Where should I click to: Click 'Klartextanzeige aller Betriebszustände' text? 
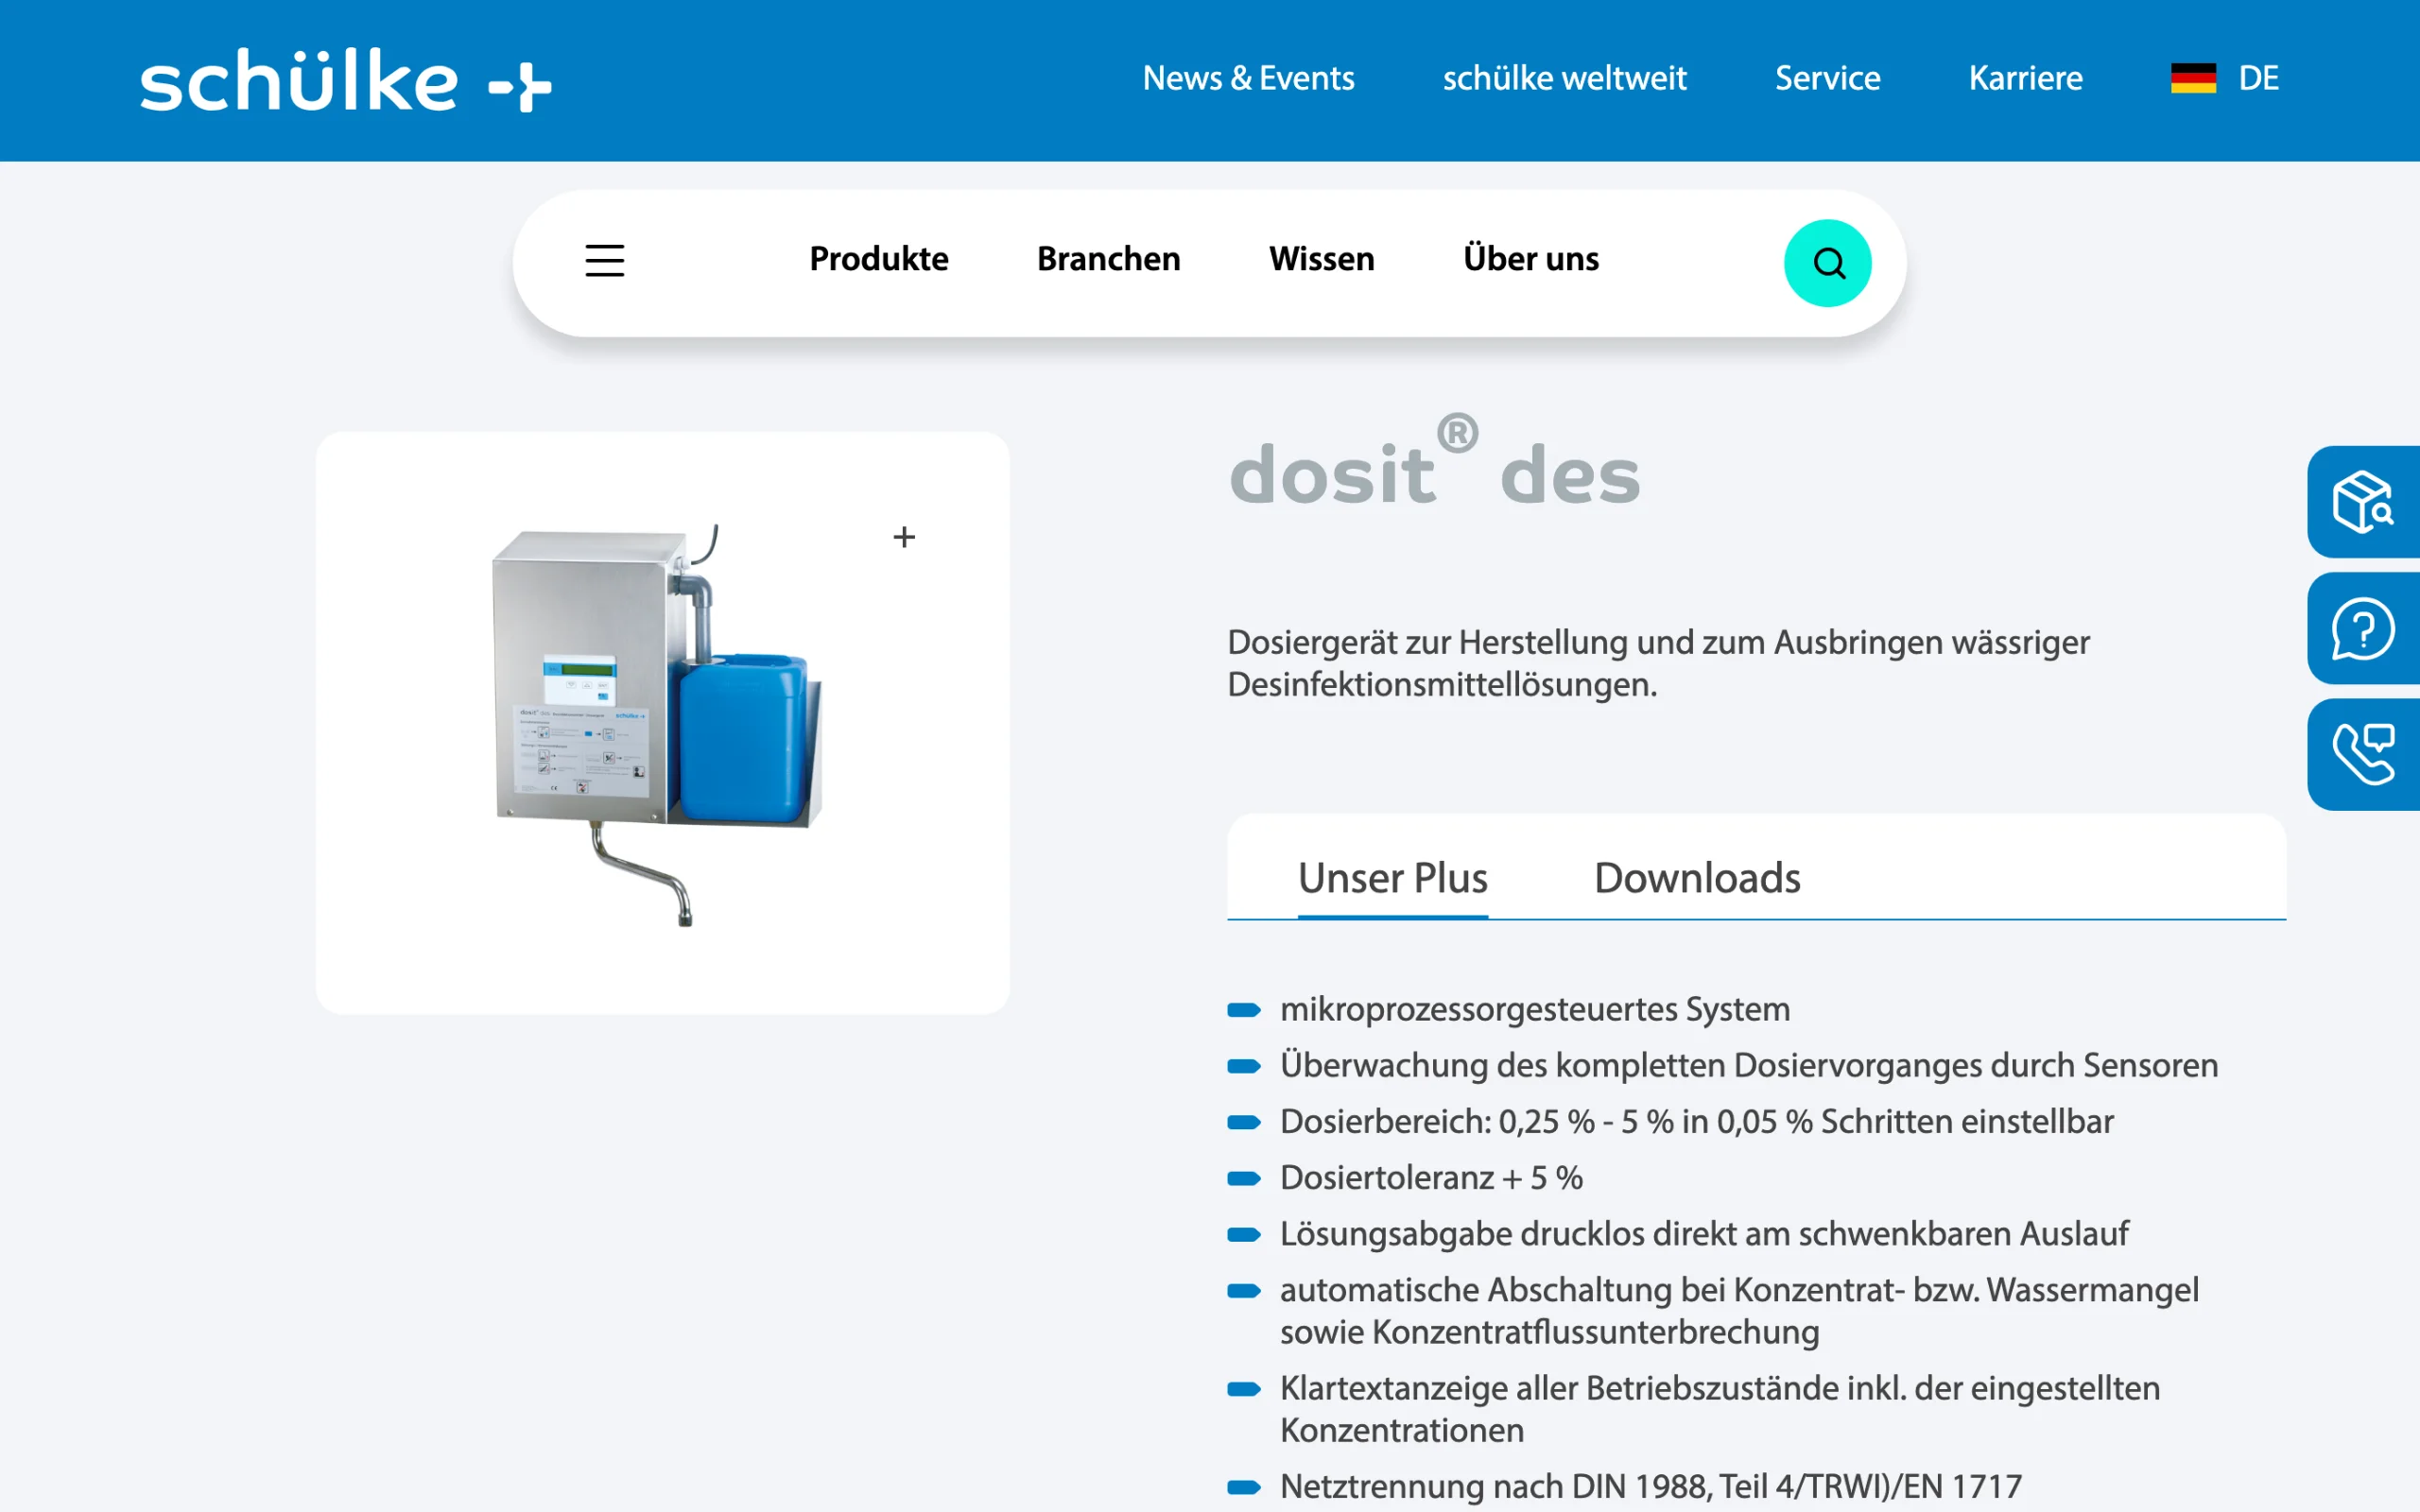tap(1720, 1409)
